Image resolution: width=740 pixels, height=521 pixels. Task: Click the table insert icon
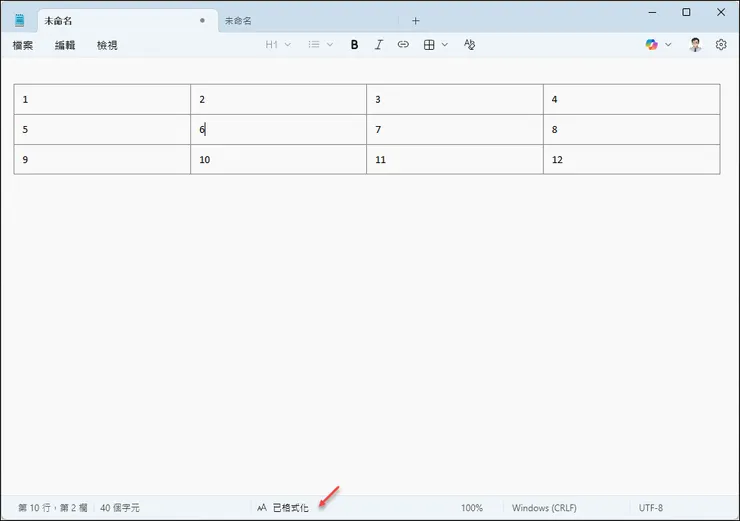pos(429,45)
